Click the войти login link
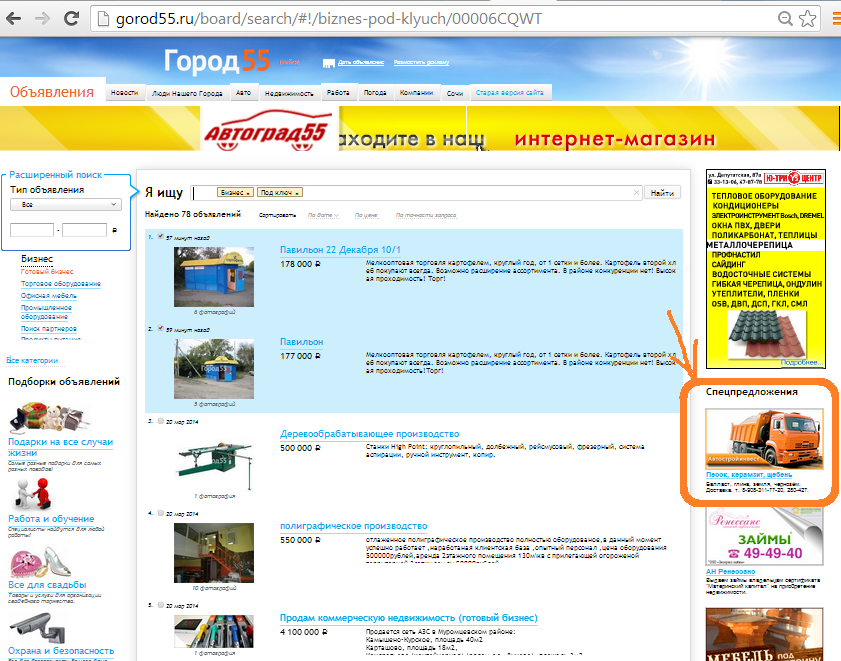Screen dimensions: 841x661 290,62
